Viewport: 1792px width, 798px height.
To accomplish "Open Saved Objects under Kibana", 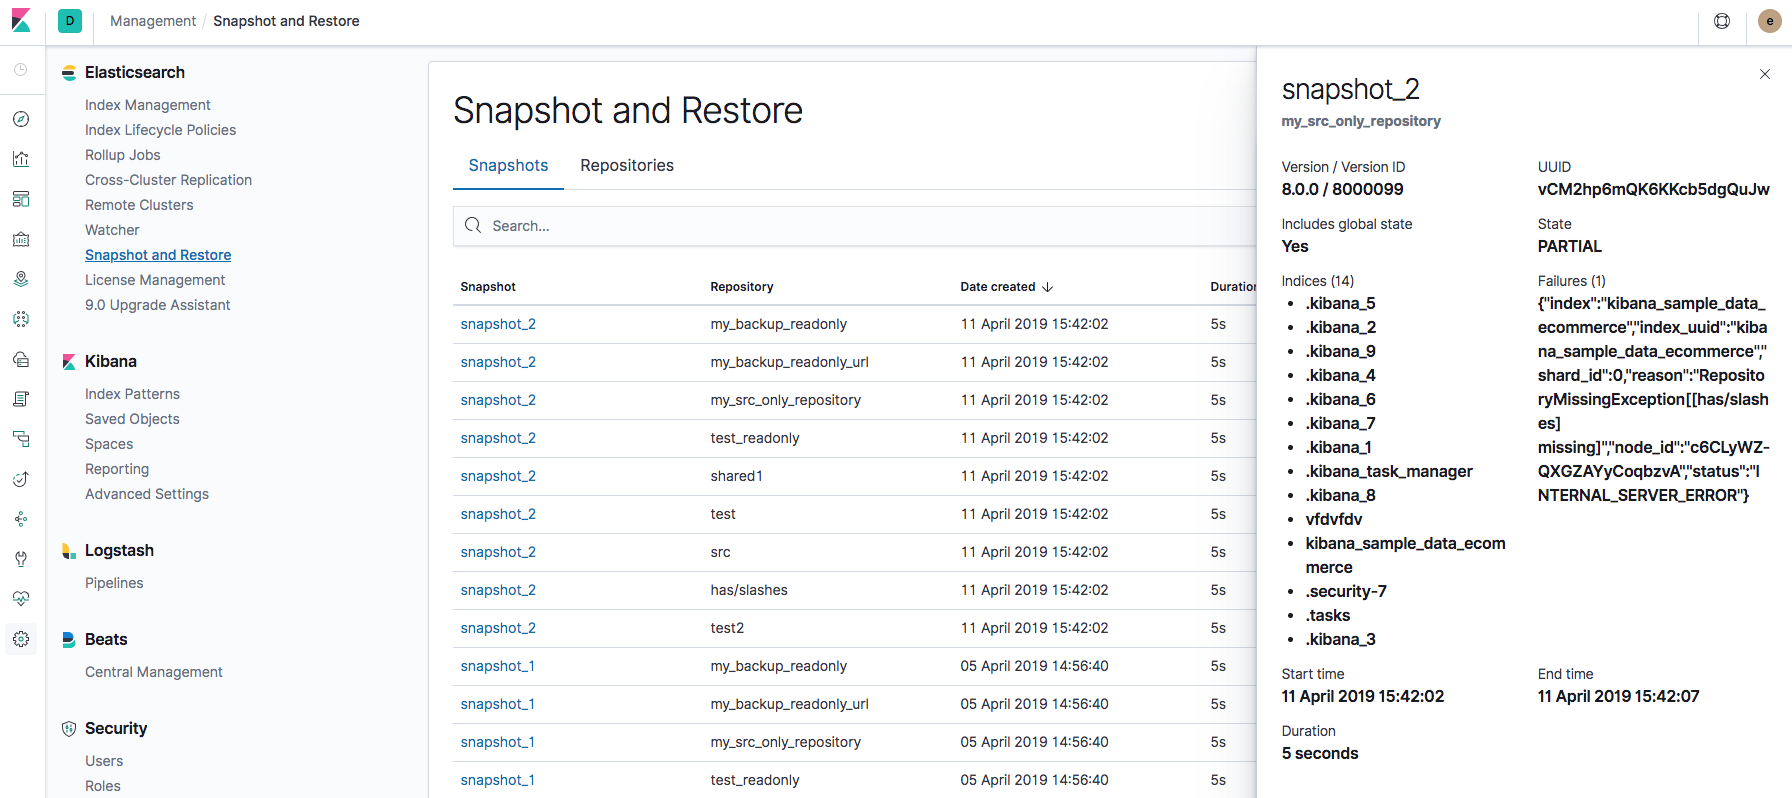I will pyautogui.click(x=133, y=419).
